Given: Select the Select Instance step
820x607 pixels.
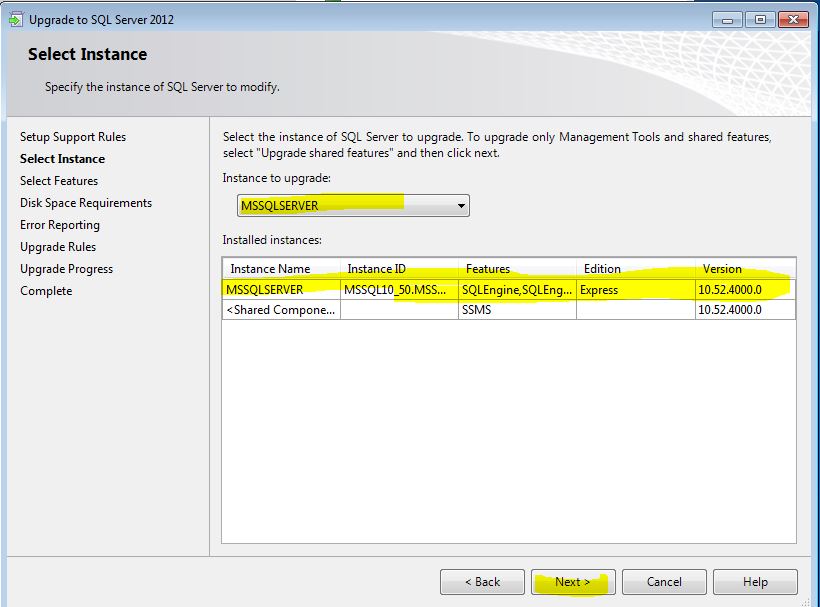Looking at the screenshot, I should point(62,159).
